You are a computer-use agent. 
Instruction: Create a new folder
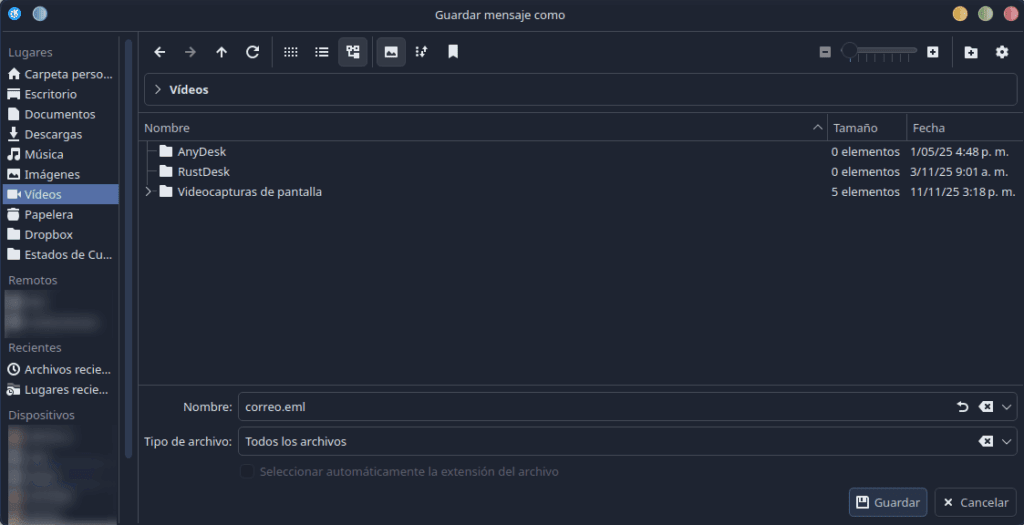(971, 52)
